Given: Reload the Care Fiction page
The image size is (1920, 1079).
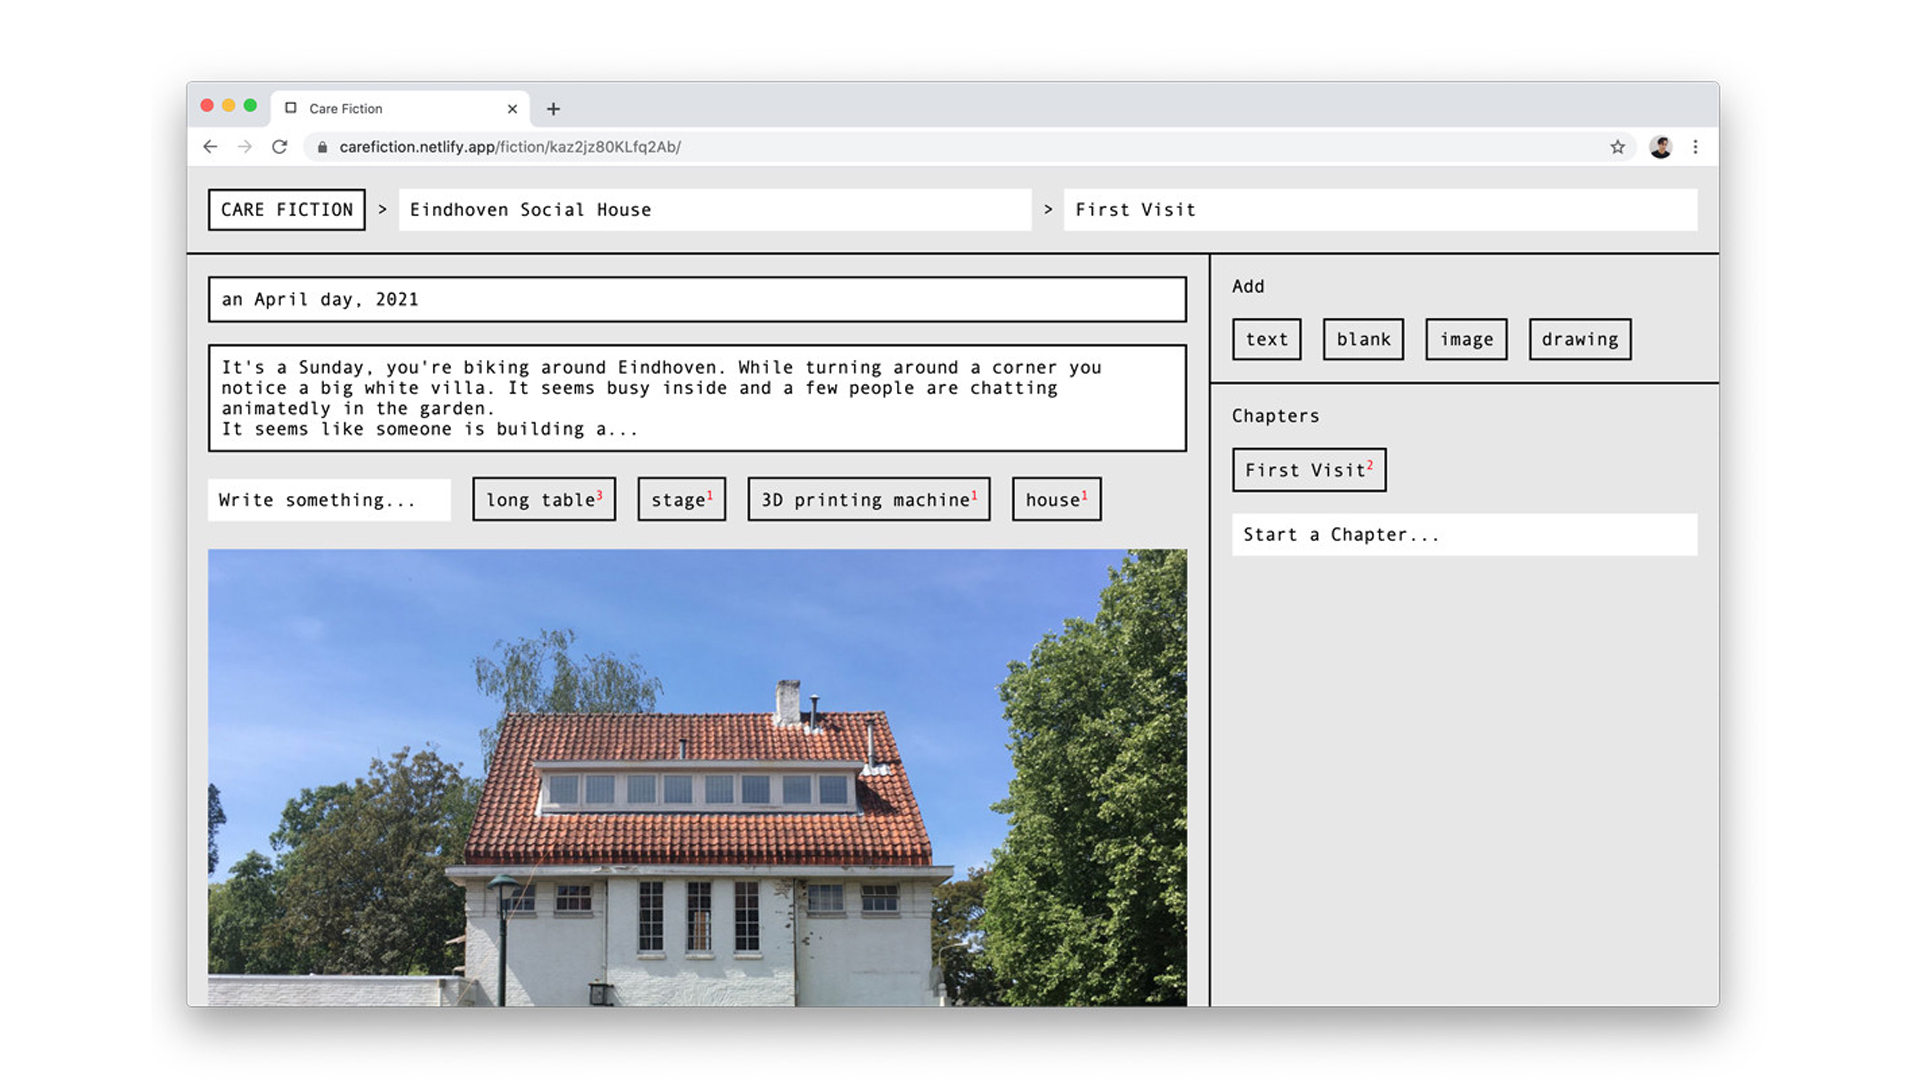Looking at the screenshot, I should pyautogui.click(x=280, y=147).
